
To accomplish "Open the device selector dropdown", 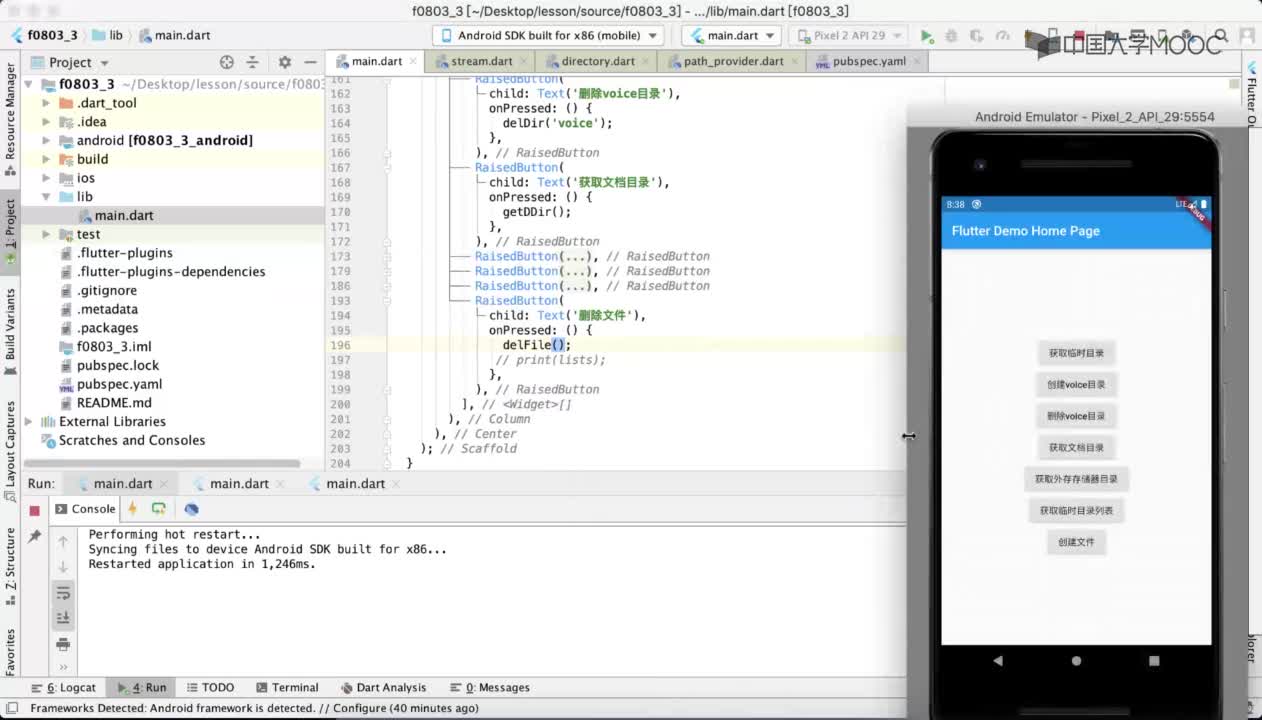I will pos(549,35).
